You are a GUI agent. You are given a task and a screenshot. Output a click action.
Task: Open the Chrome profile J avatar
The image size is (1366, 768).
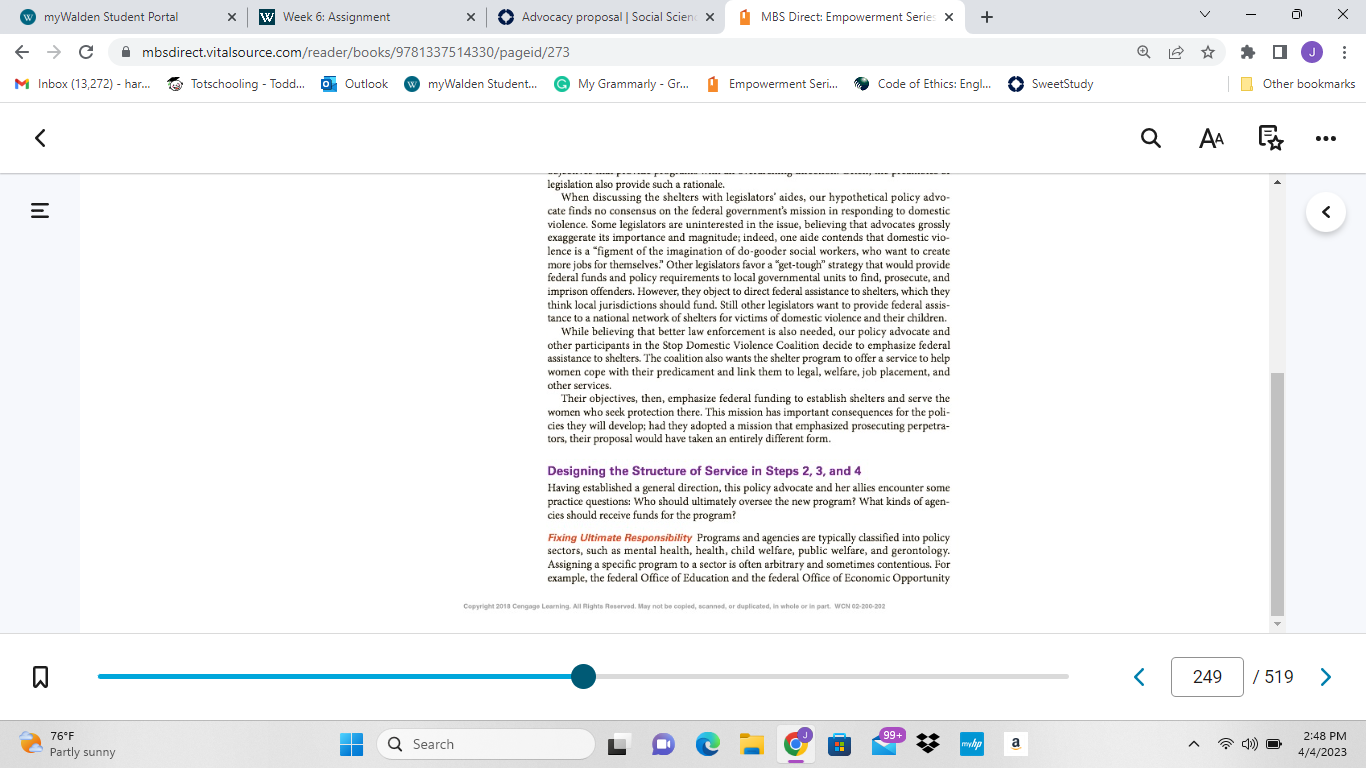click(1312, 52)
